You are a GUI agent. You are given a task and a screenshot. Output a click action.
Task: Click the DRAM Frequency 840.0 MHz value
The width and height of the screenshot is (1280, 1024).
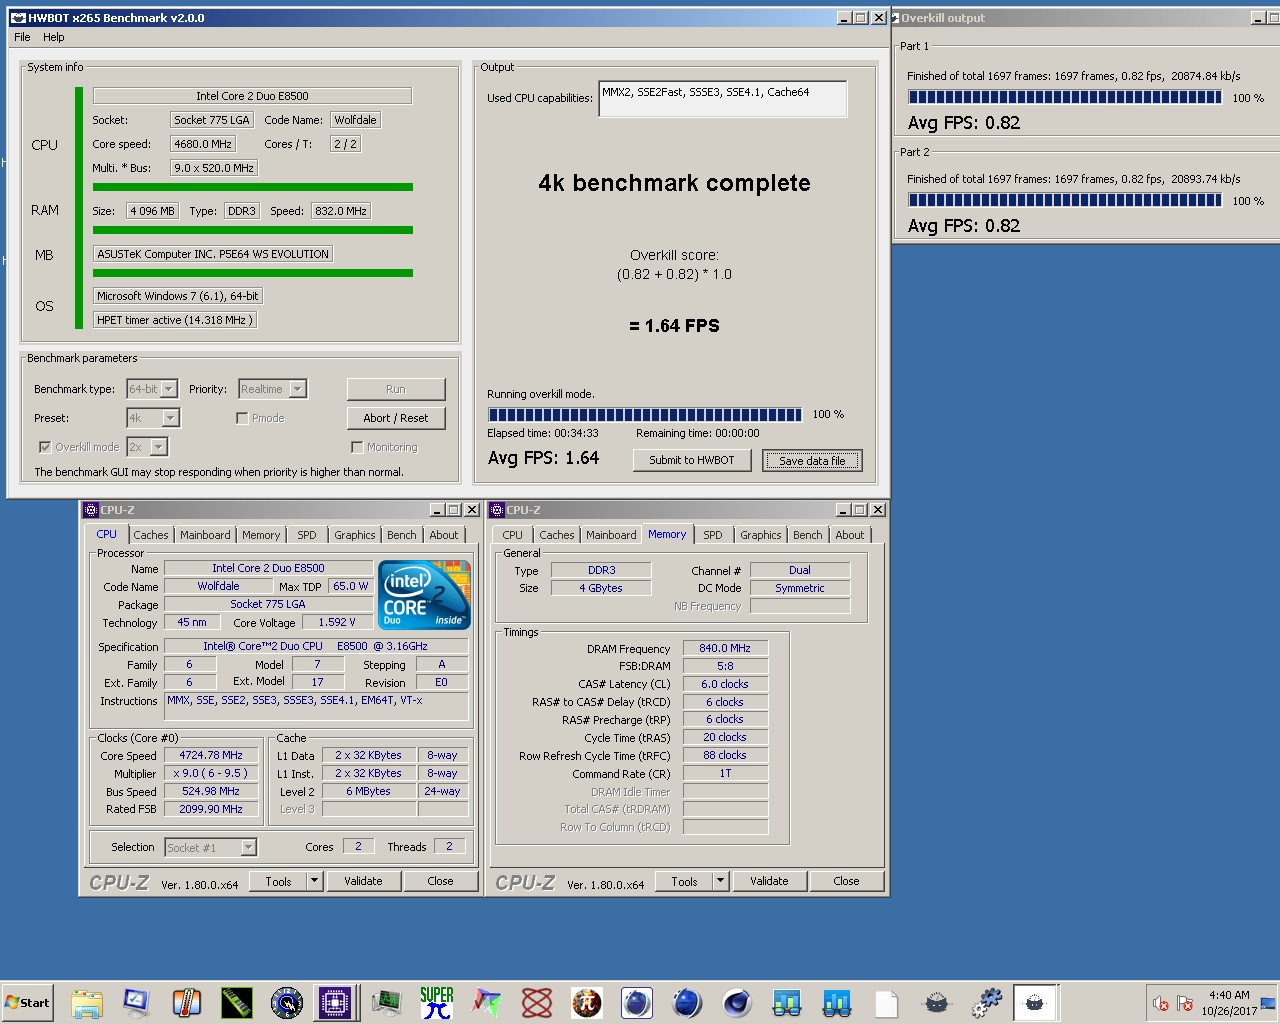tap(725, 648)
